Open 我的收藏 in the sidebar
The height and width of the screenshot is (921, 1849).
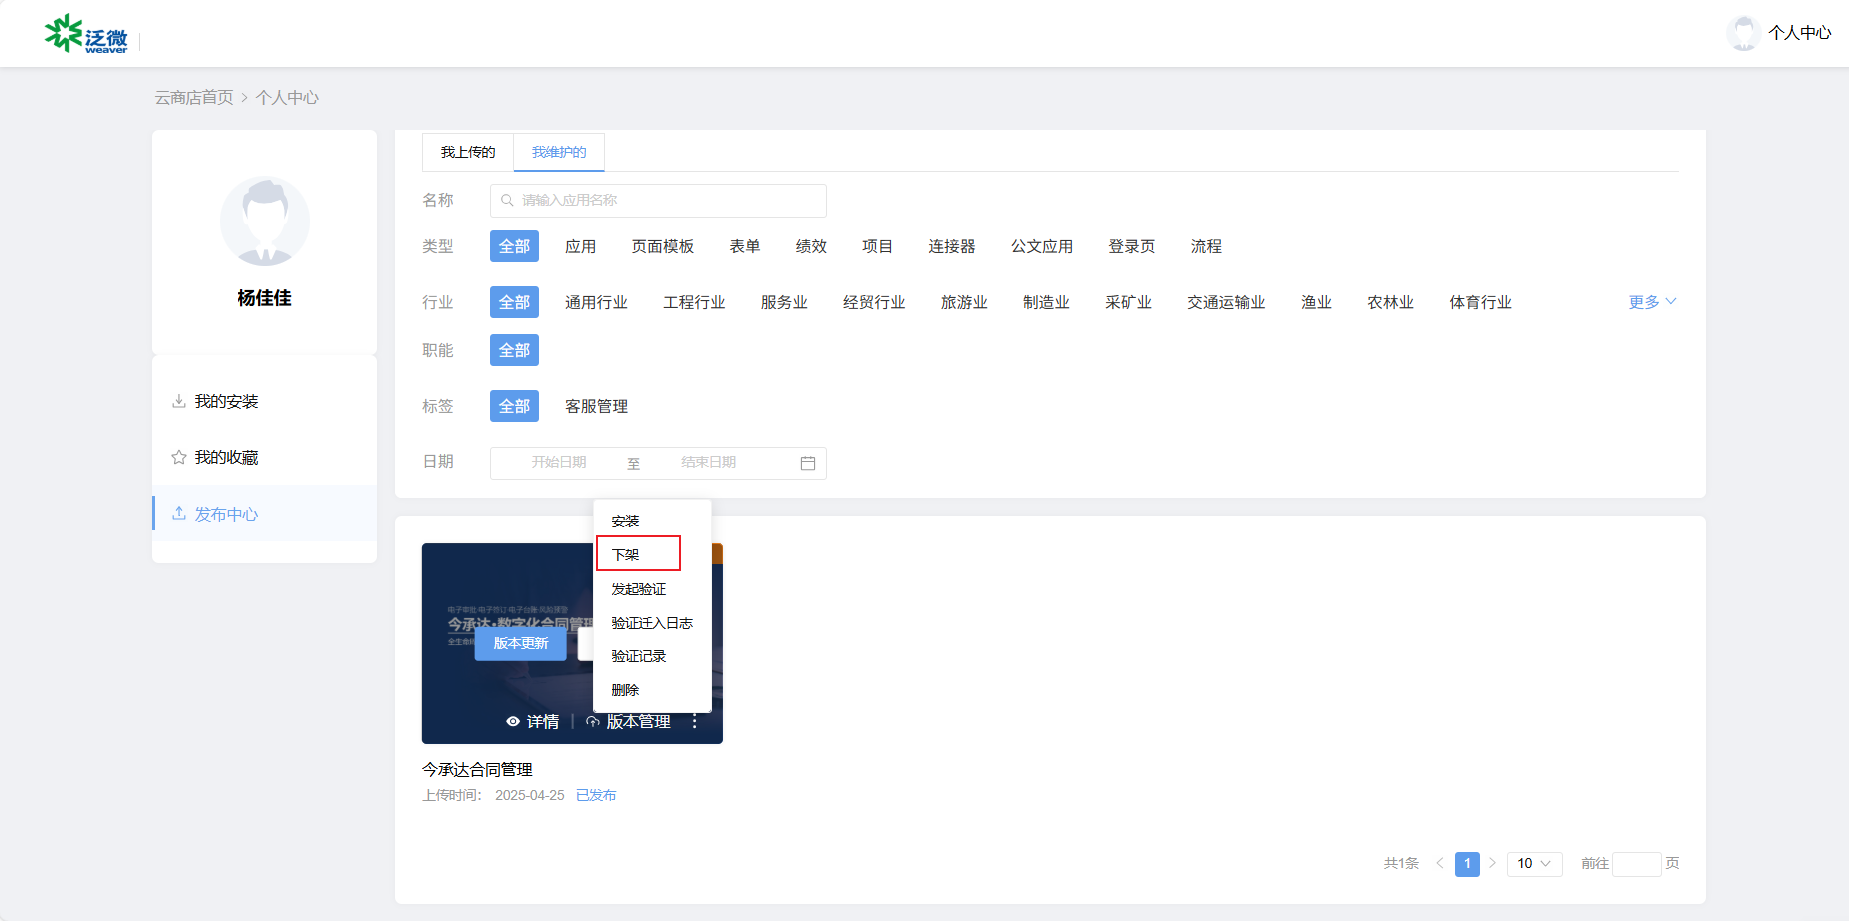coord(226,457)
